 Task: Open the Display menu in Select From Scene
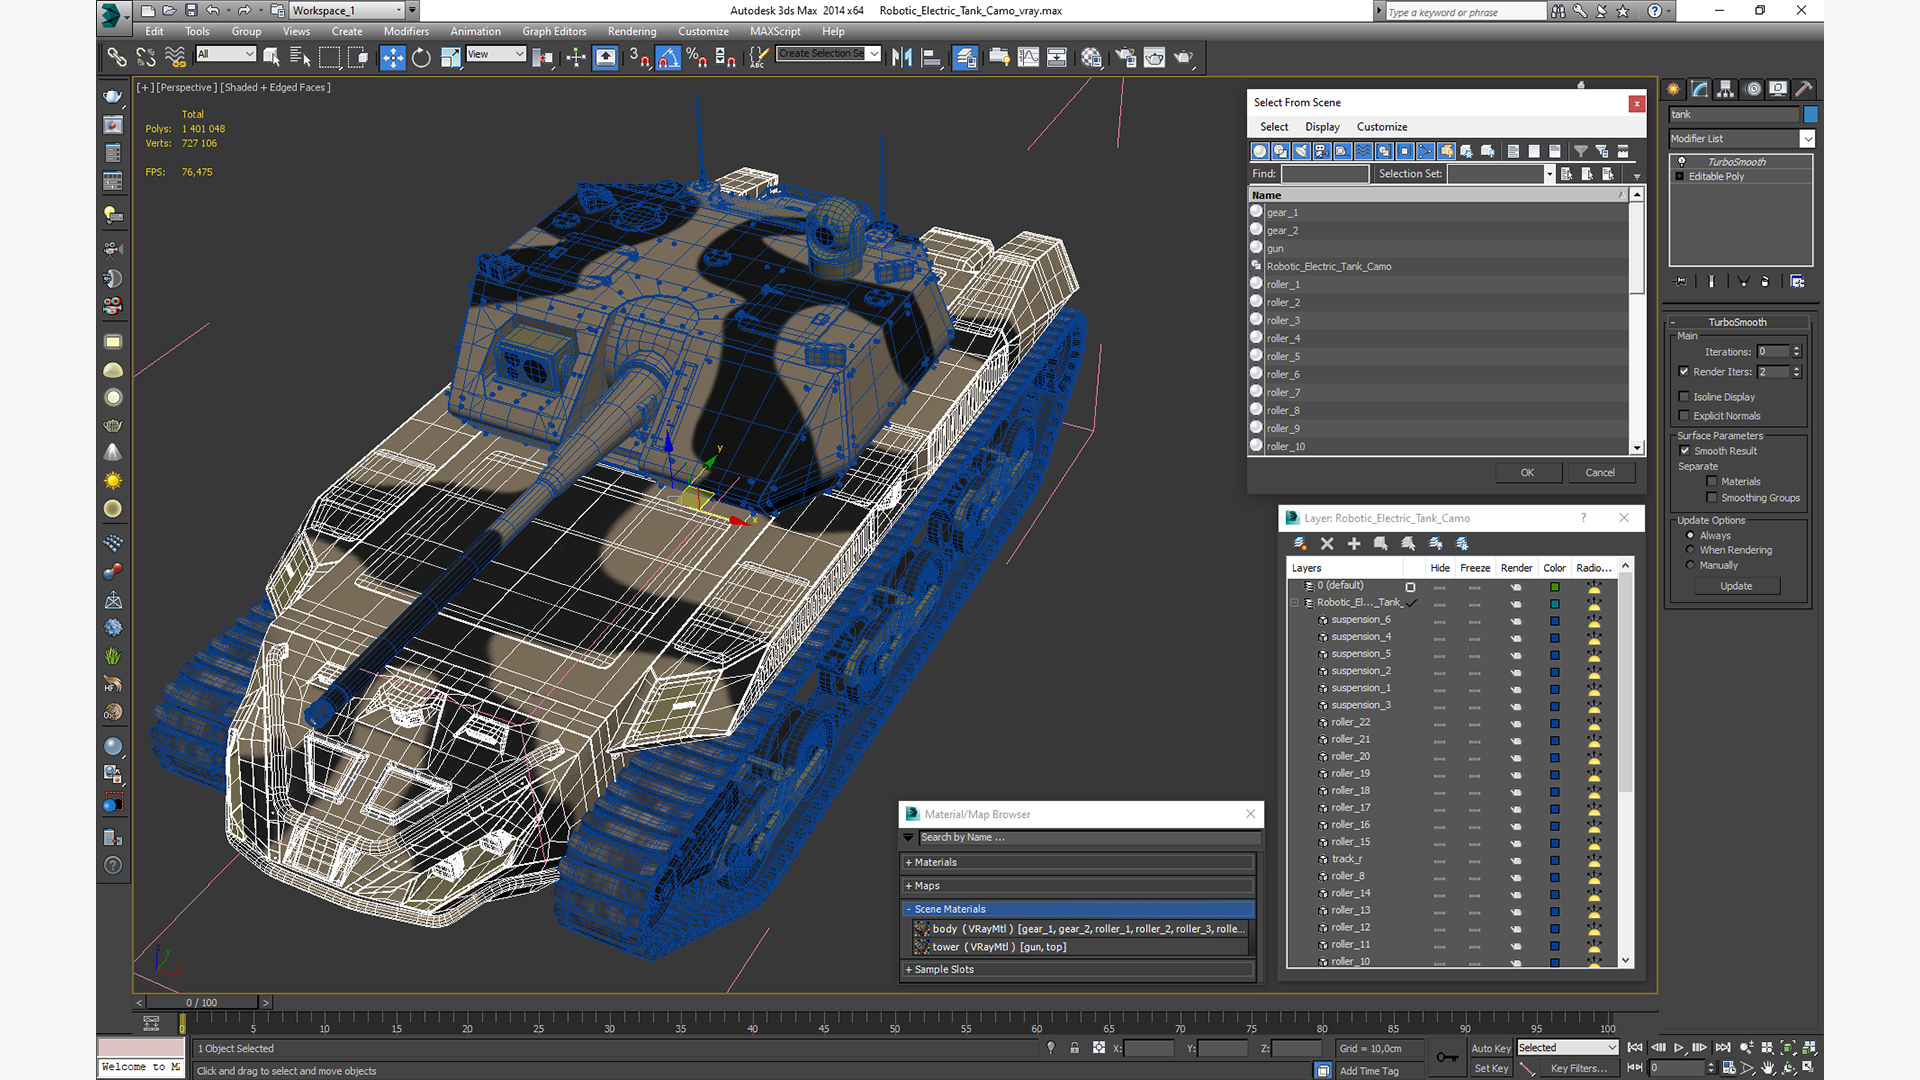coord(1322,127)
